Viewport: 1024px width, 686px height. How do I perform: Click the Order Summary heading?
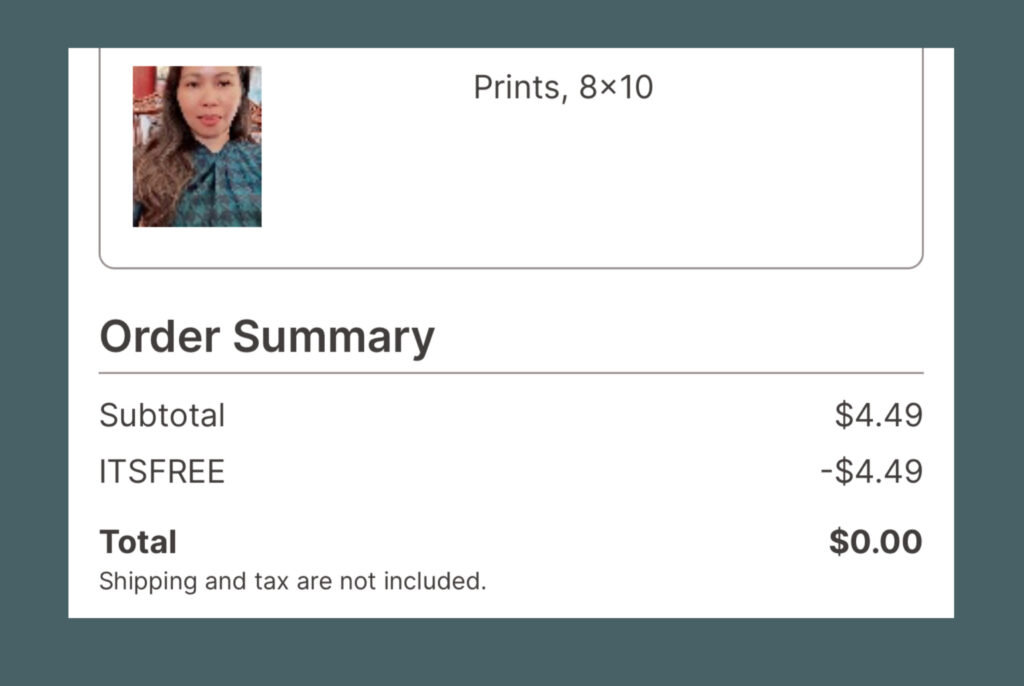click(x=266, y=338)
